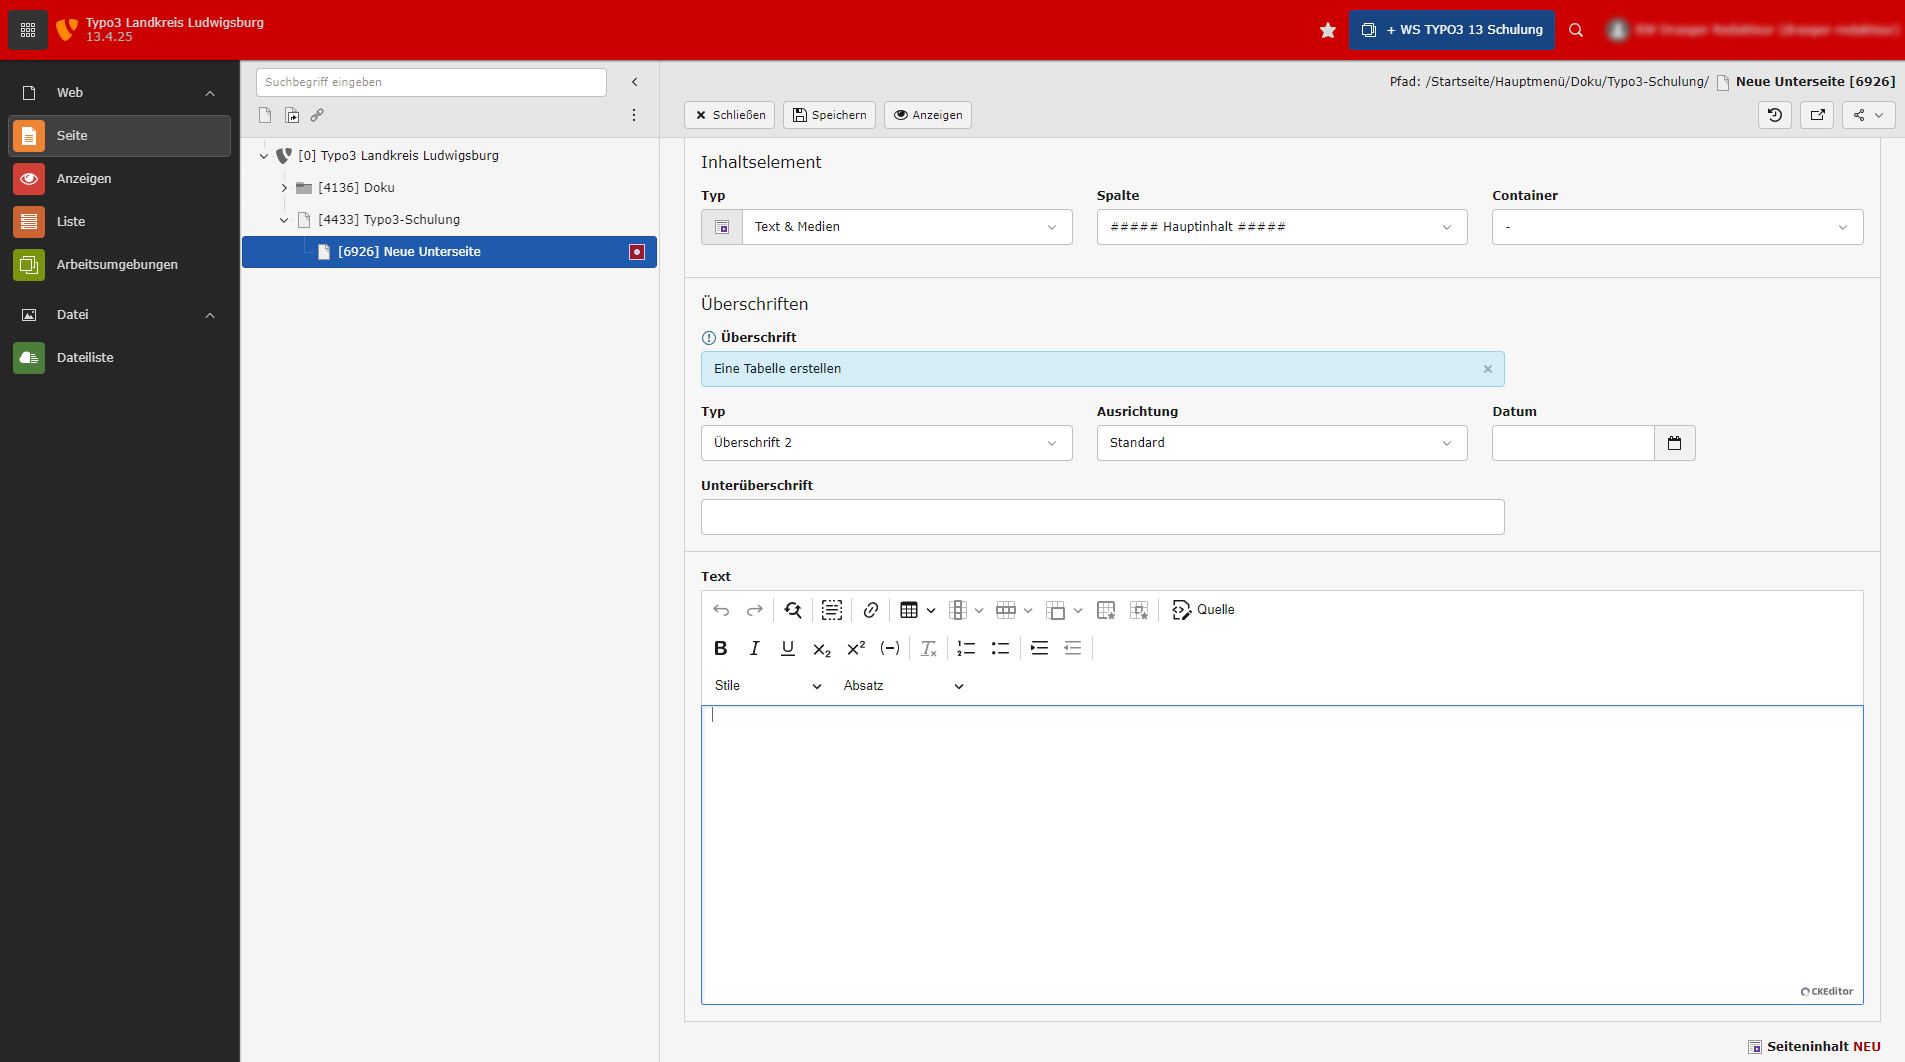Toggle italic text formatting
This screenshot has width=1905, height=1062.
coord(754,649)
